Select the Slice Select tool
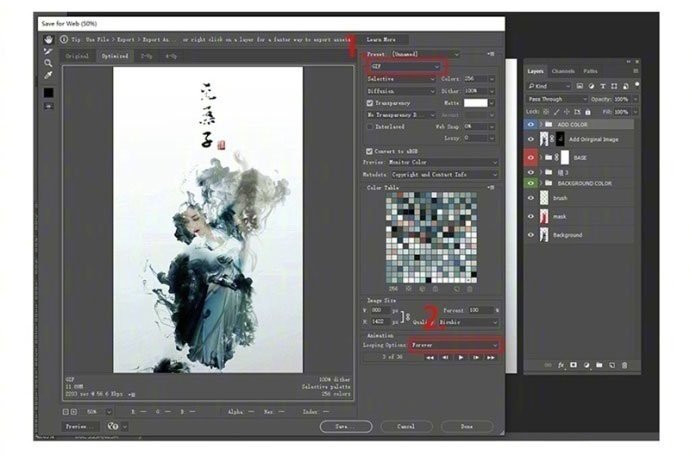Viewport: 690px width, 456px height. (x=48, y=51)
